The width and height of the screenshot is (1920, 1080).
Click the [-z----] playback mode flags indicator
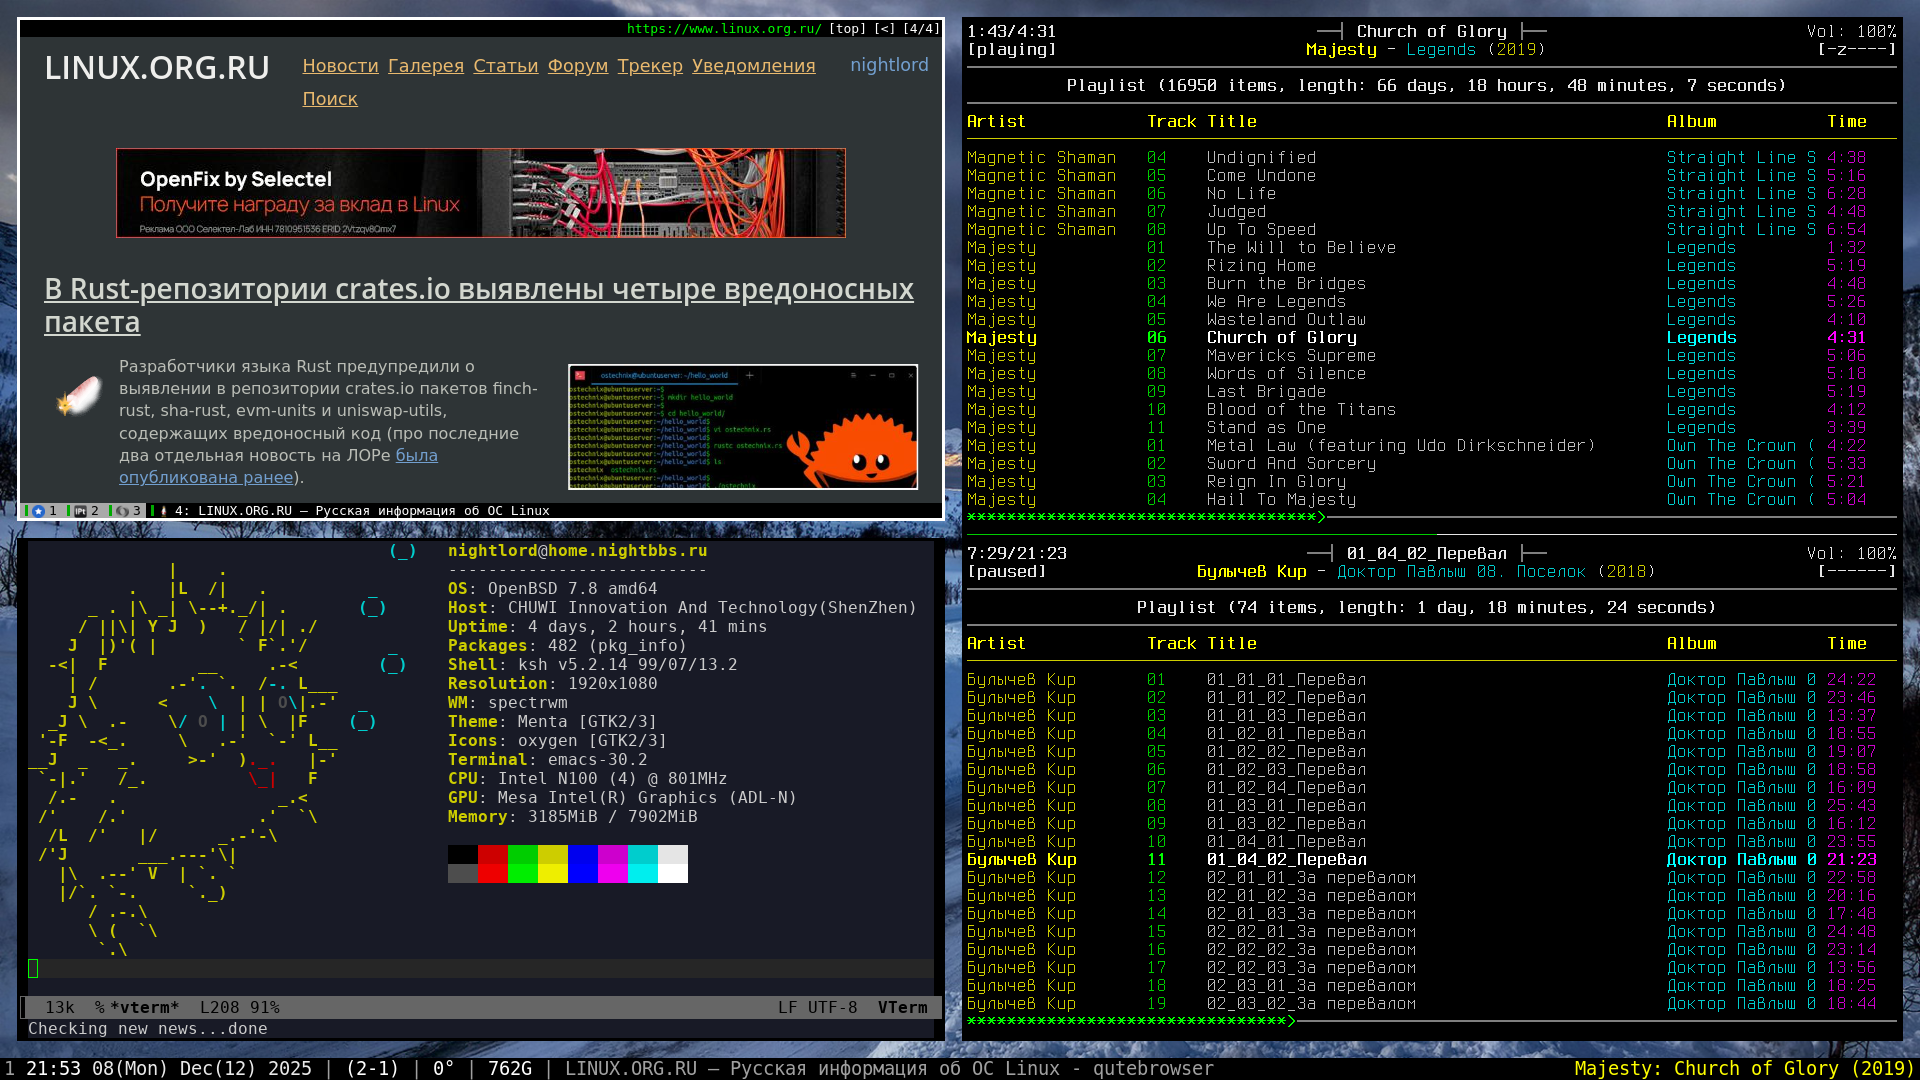tap(1855, 50)
